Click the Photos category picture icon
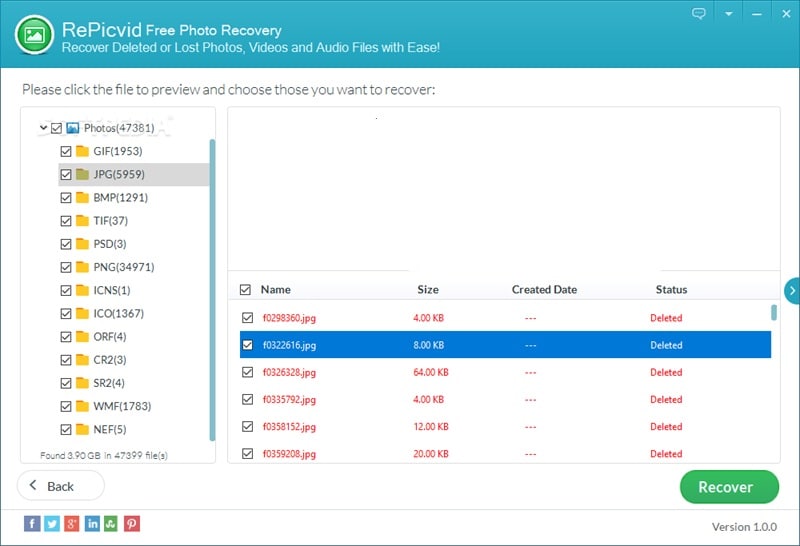 [x=72, y=128]
